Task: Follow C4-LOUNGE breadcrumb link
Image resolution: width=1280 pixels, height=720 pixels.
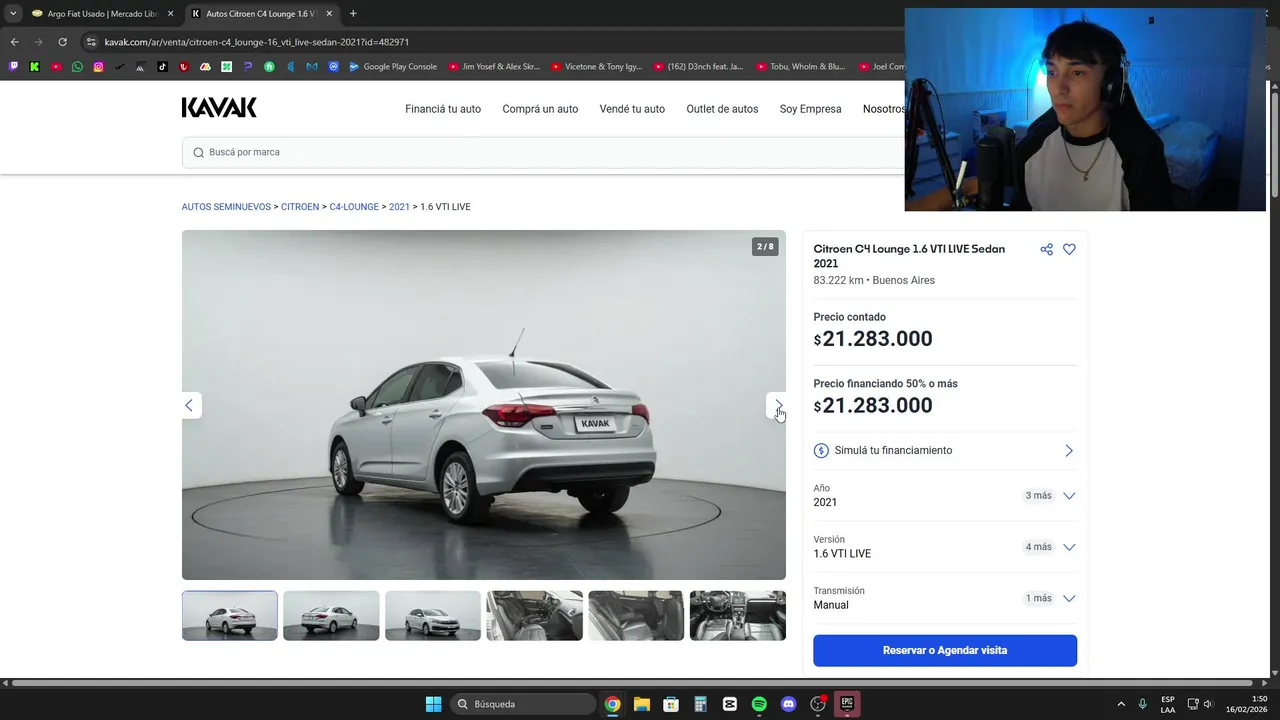Action: [354, 207]
